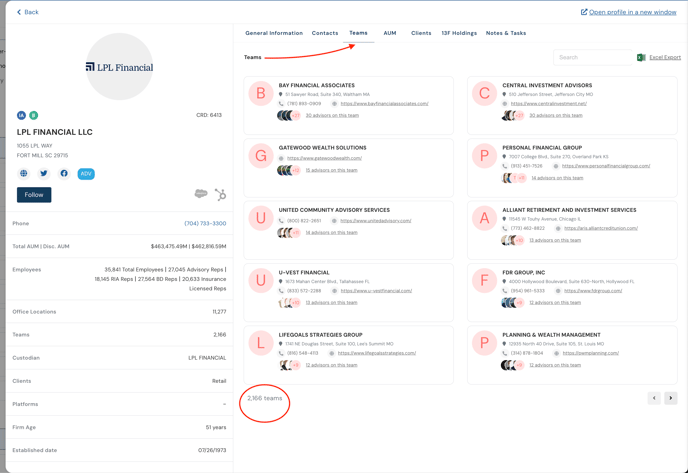View 30 advisors on Central Investment Advisors team
Viewport: 688px width, 473px height.
tap(556, 115)
